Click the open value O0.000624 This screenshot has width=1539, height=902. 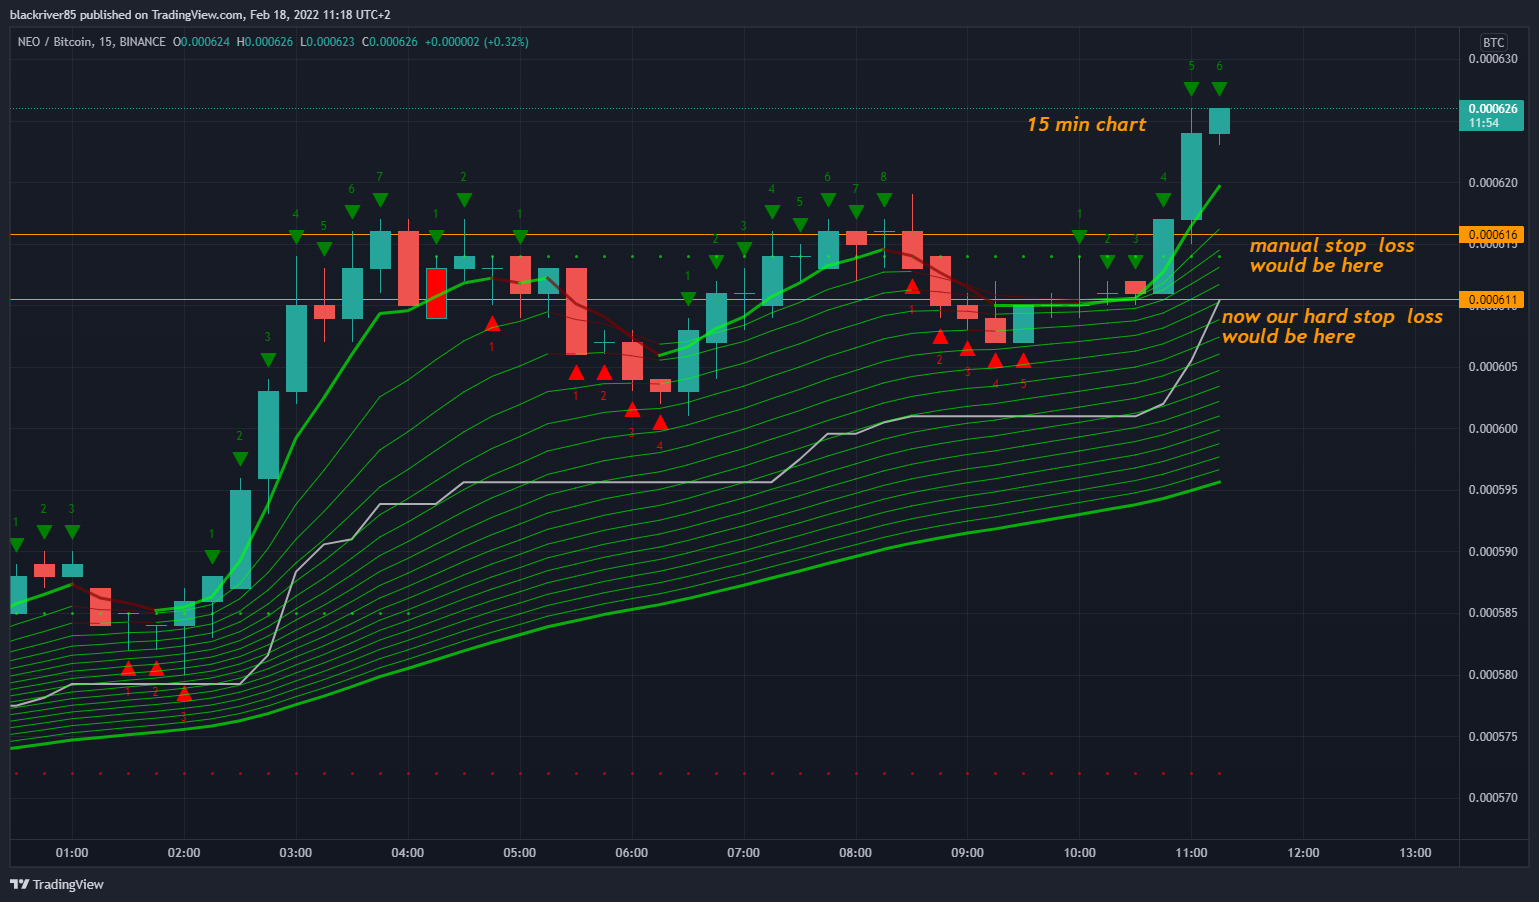pos(201,42)
